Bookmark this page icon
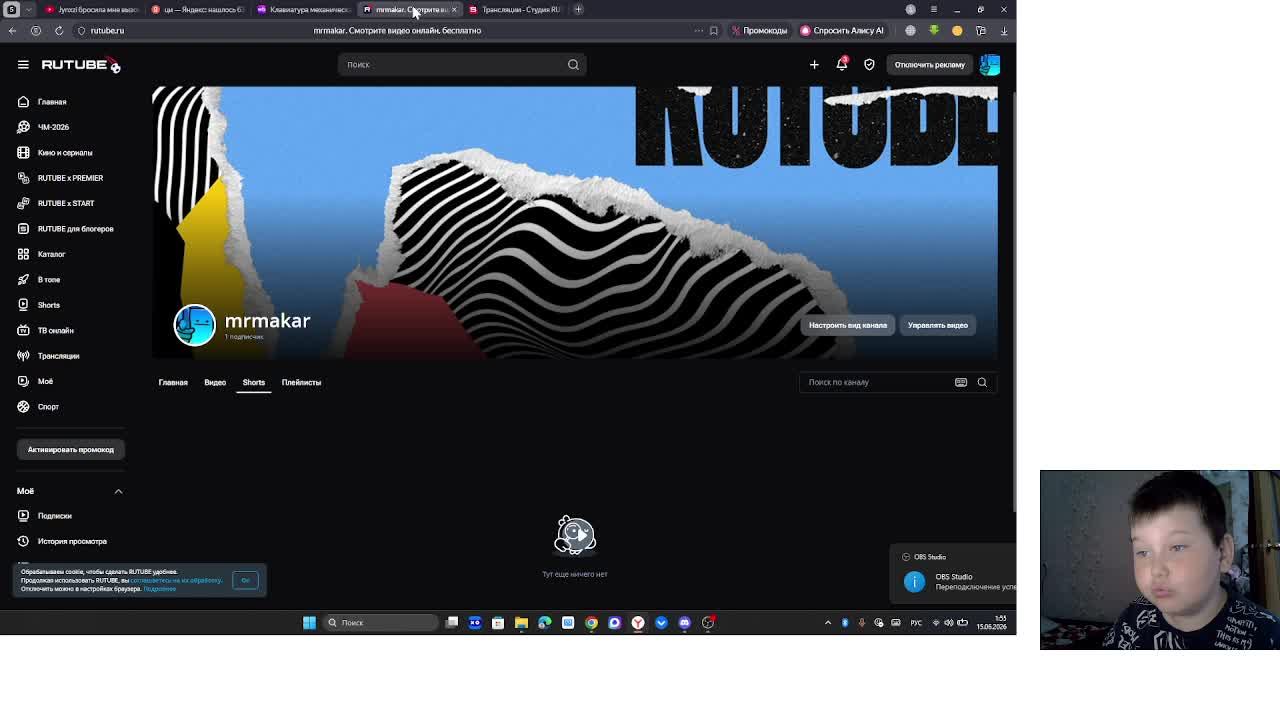 pyautogui.click(x=713, y=31)
